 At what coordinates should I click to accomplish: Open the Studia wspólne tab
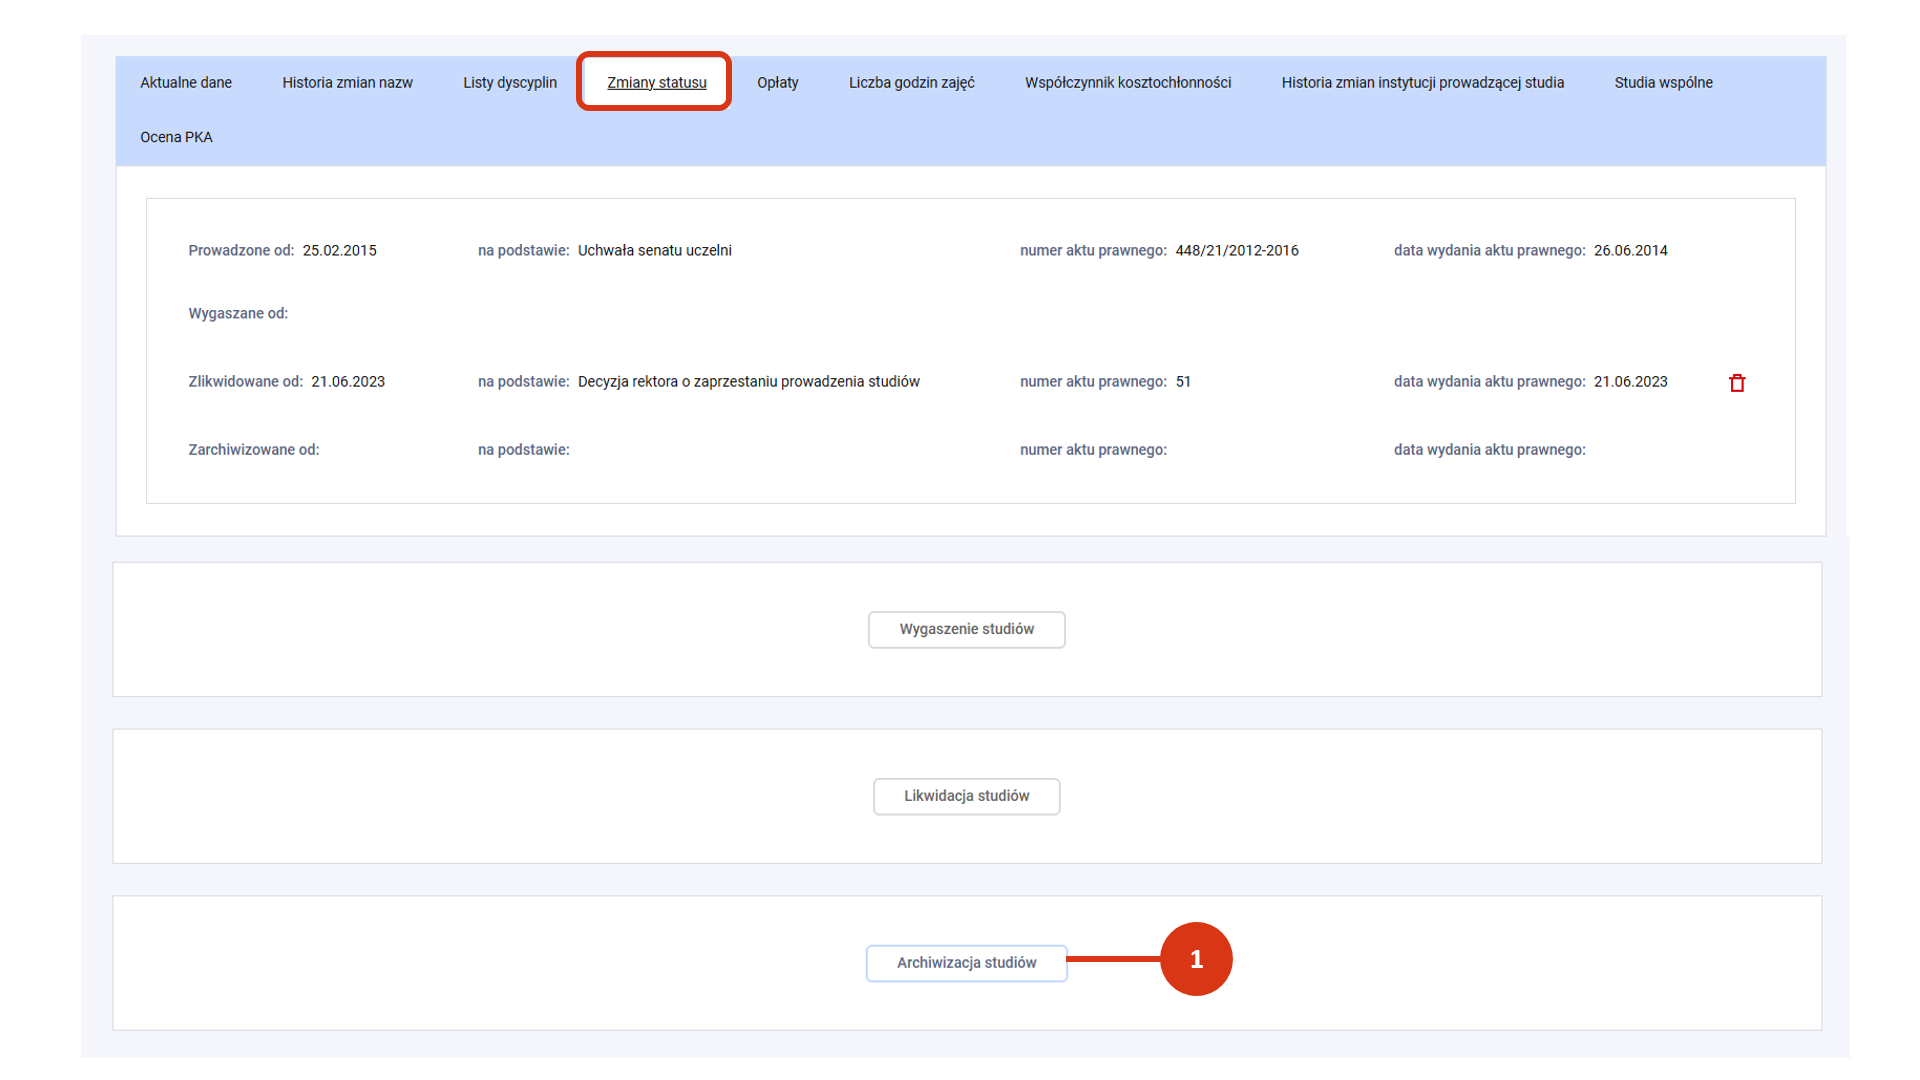[x=1663, y=83]
